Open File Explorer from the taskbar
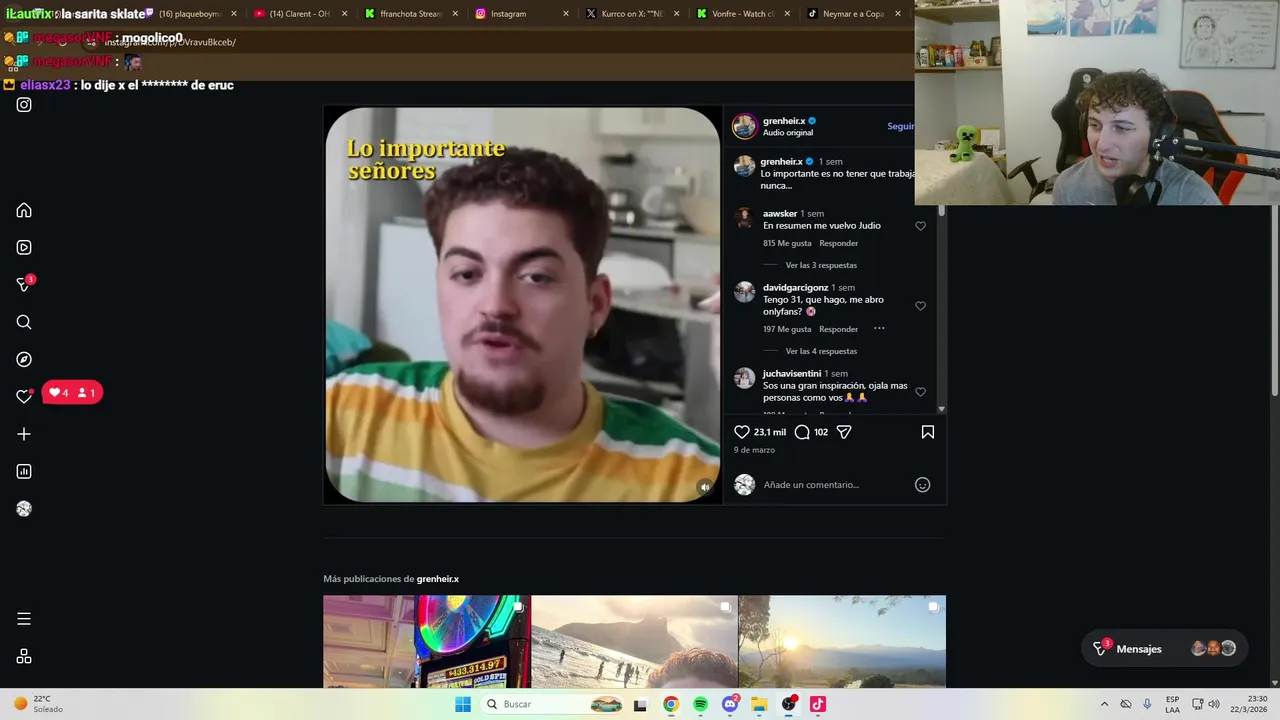The image size is (1280, 720). 759,704
